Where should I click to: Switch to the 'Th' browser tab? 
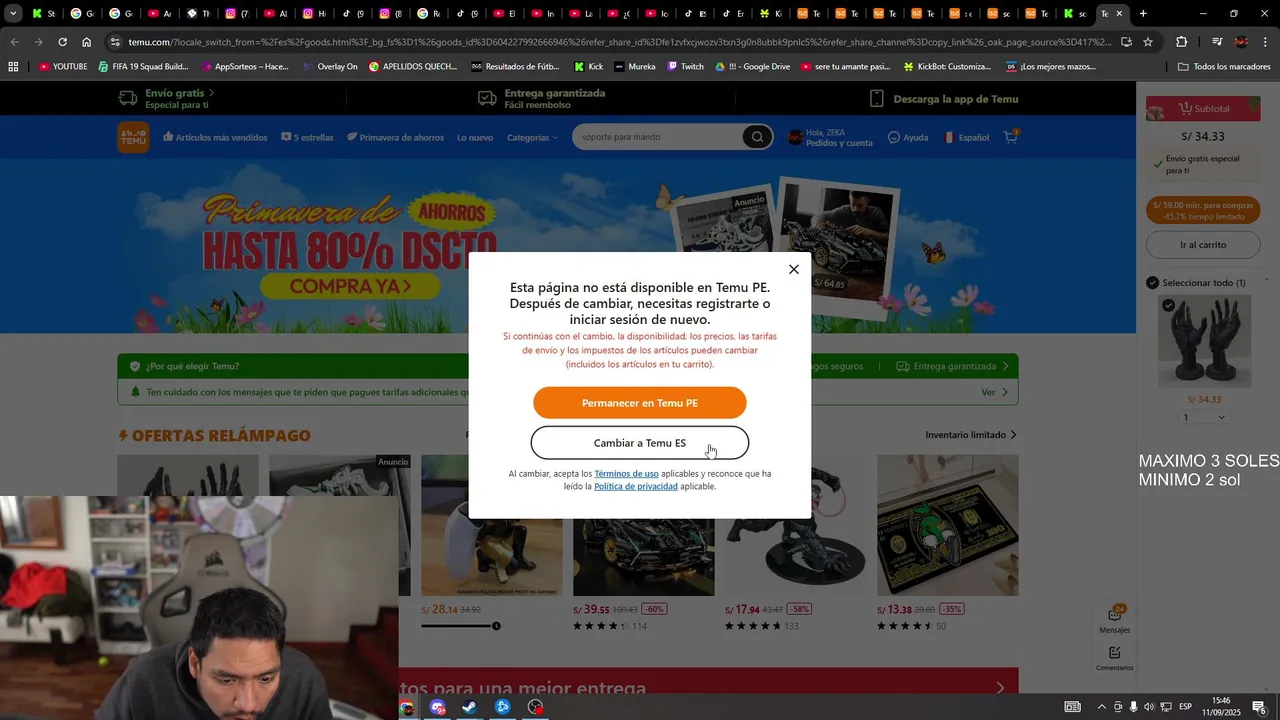point(199,14)
